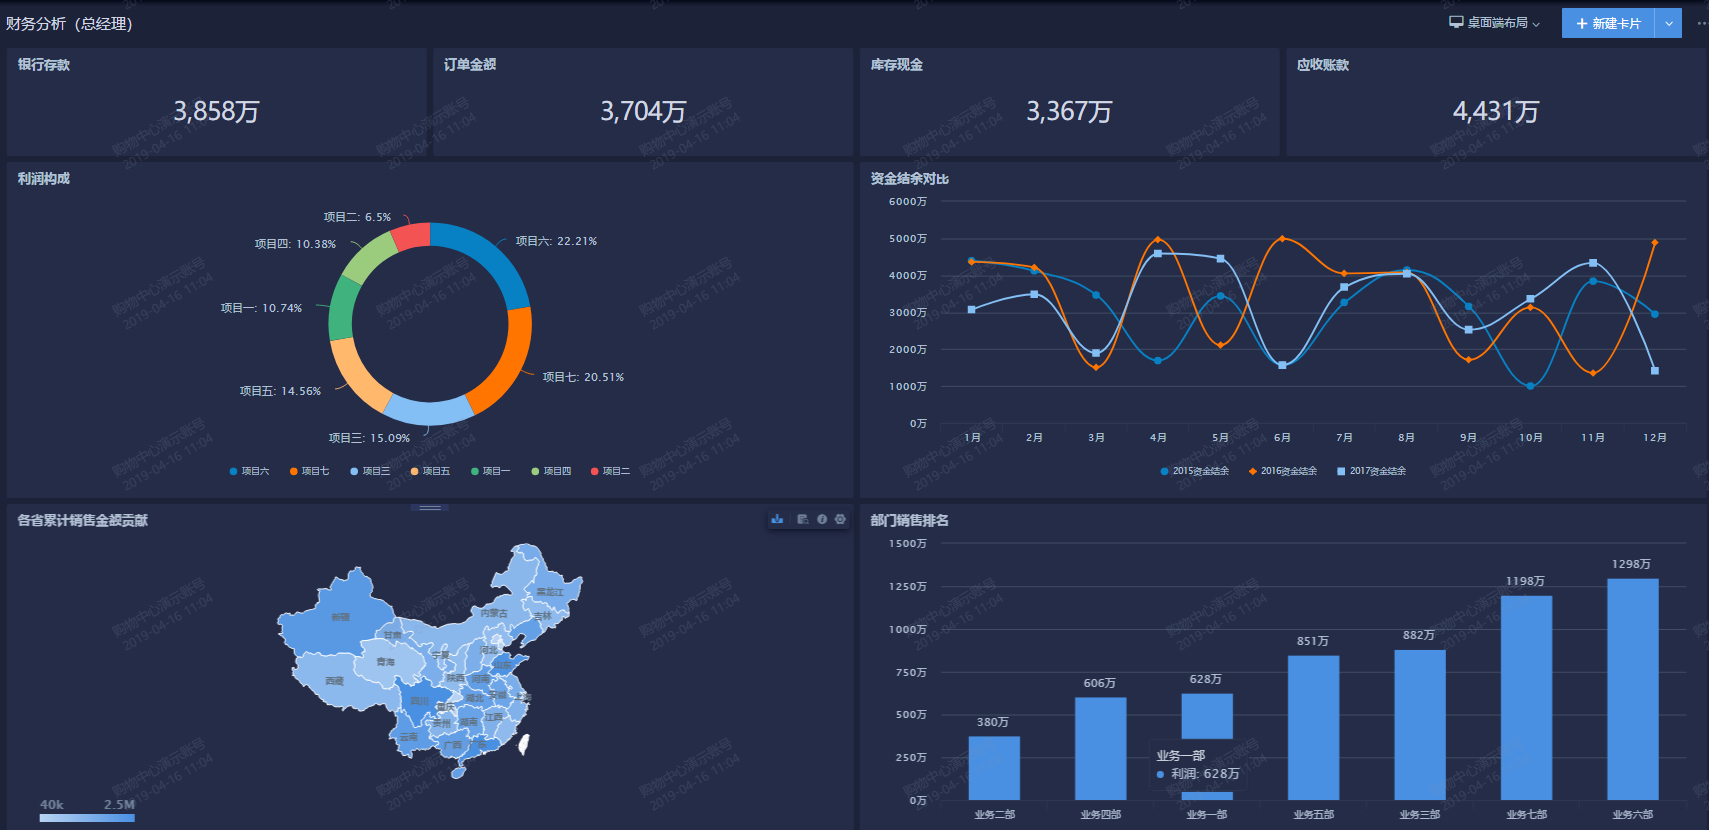Screen dimensions: 1709x830
Task: Click the 财务分析 (总经理) dashboard title
Action: click(x=69, y=23)
